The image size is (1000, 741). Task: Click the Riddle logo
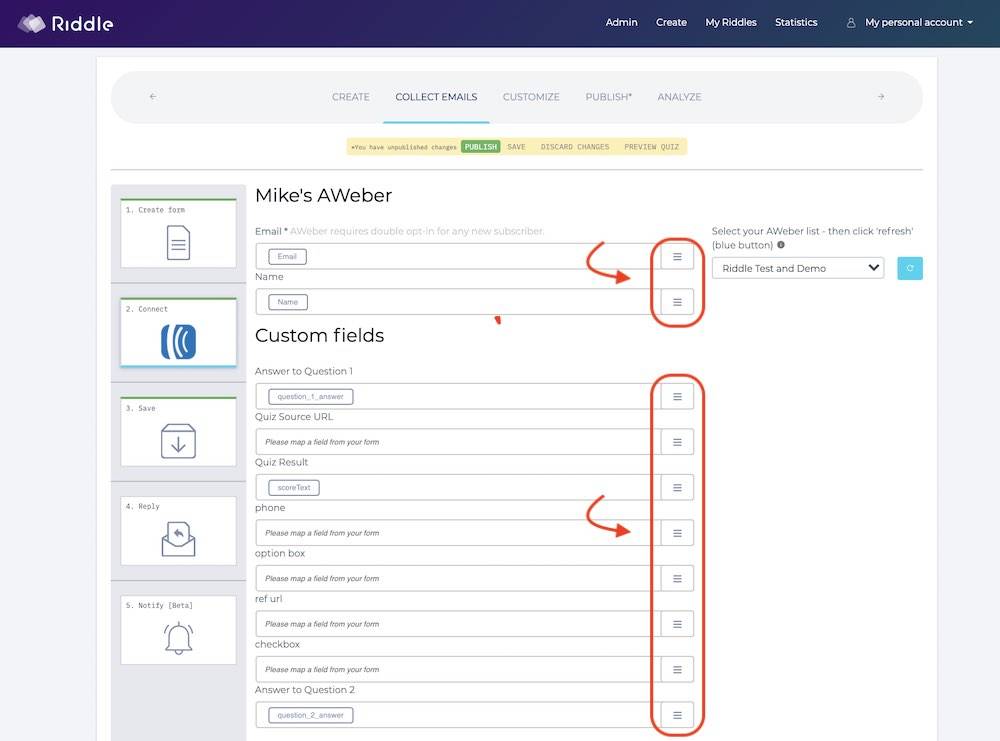[x=66, y=24]
